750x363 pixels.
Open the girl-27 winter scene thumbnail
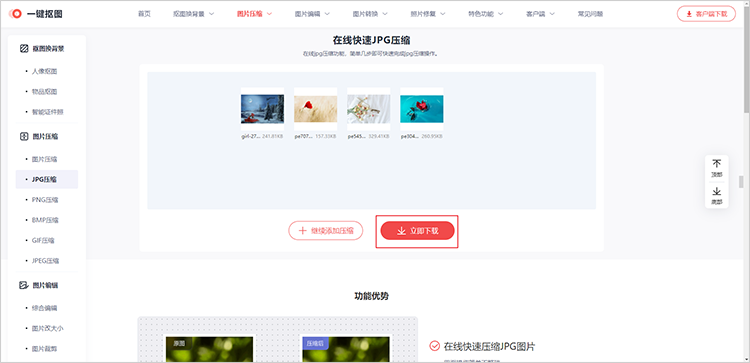click(x=263, y=109)
